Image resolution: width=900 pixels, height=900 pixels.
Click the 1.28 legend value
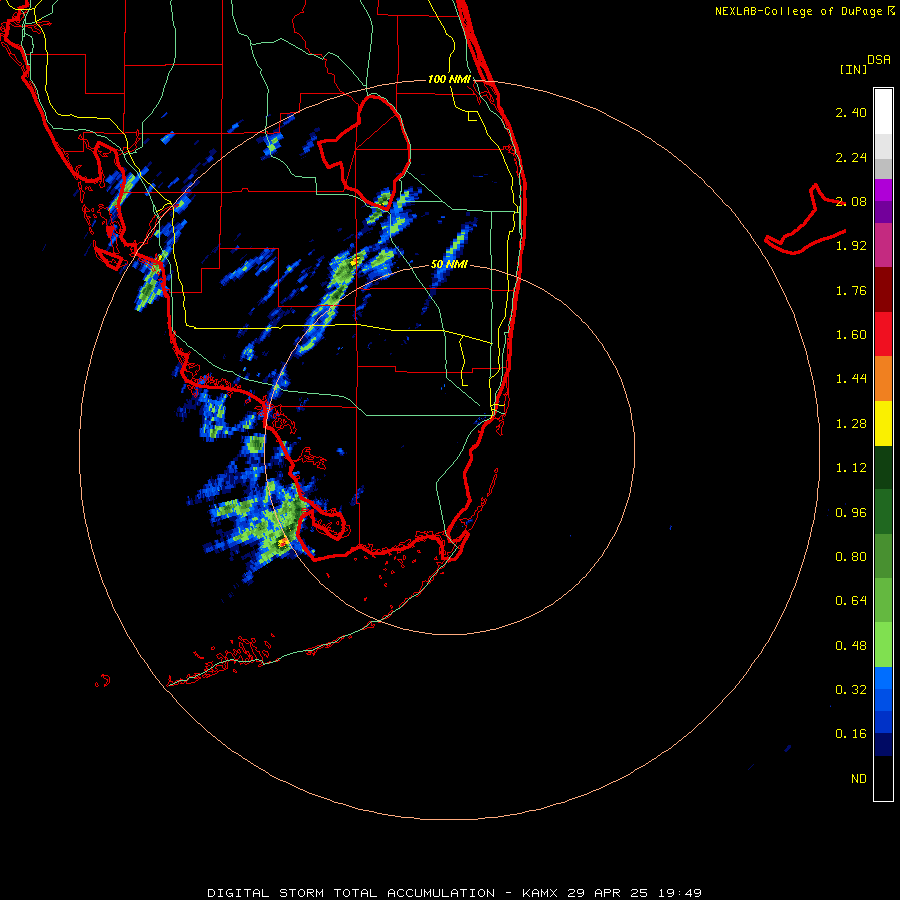851,424
